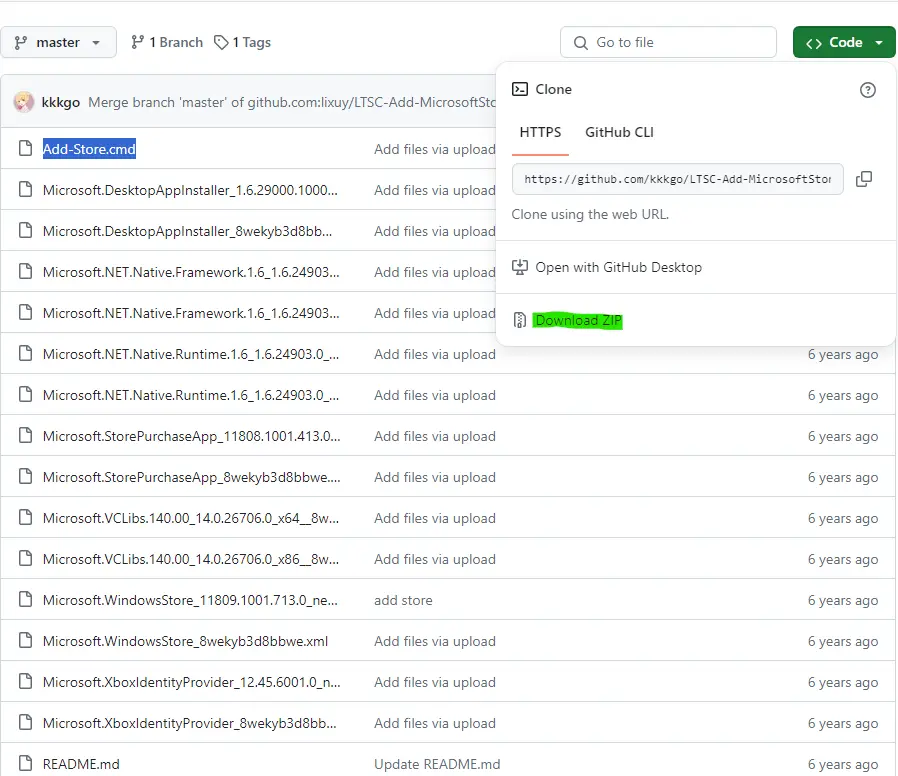Open the 'add store' commit message link
The image size is (898, 776).
coord(403,600)
